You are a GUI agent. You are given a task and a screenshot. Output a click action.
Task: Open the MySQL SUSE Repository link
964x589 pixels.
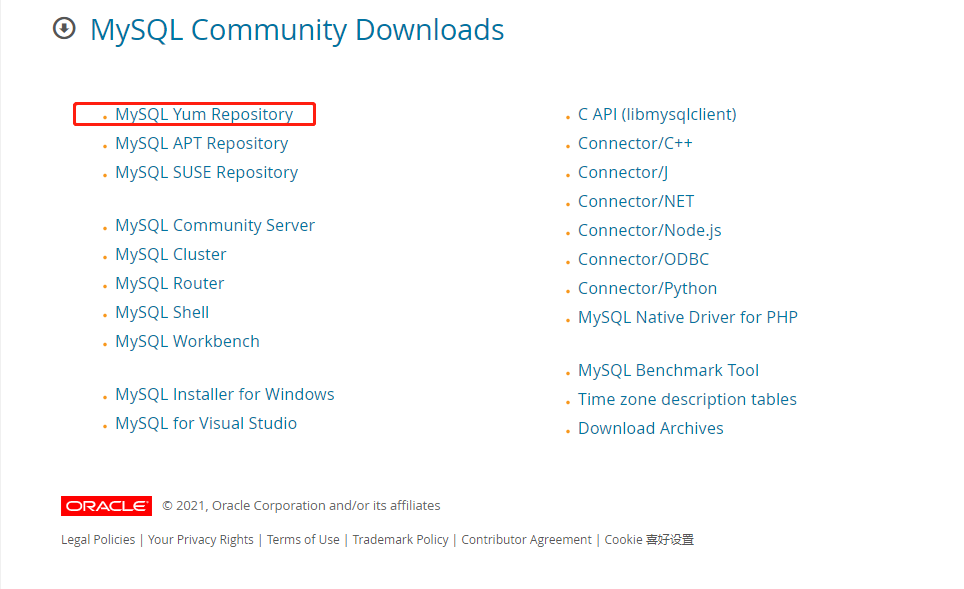pyautogui.click(x=207, y=172)
